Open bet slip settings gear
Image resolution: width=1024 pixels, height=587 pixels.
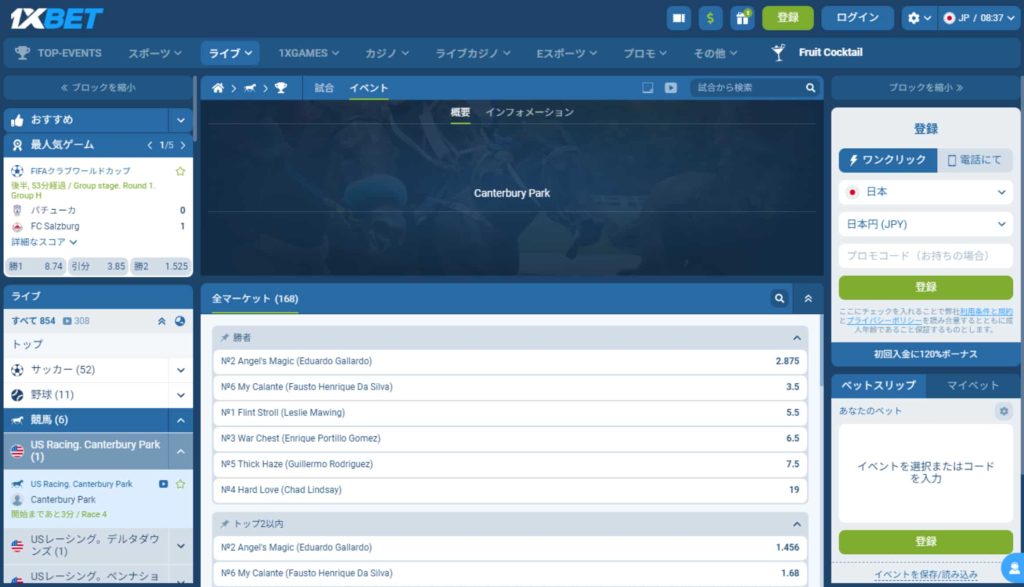tap(1004, 411)
